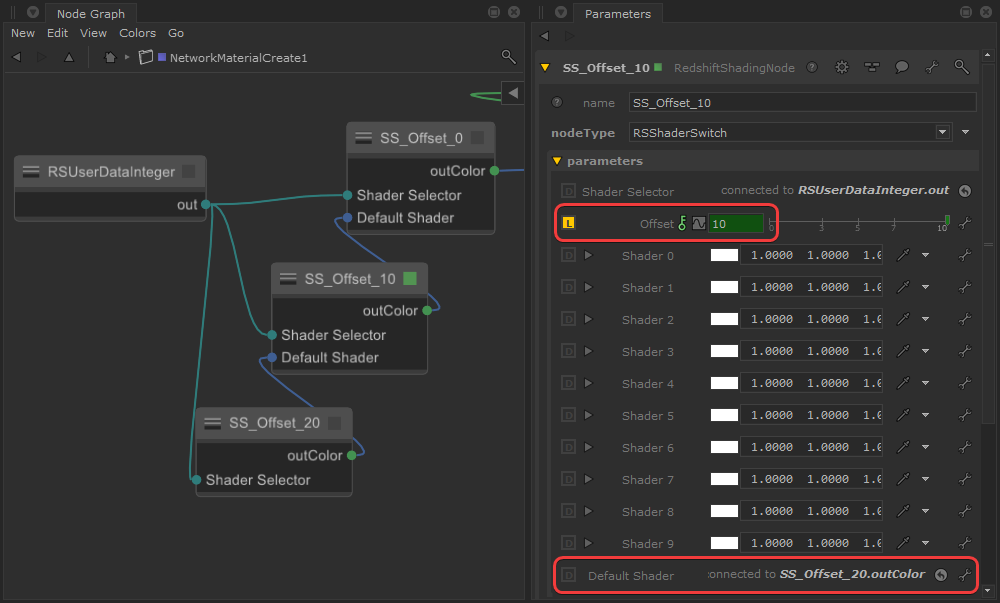Screen dimensions: 1000x603
Task: Toggle view state square on RSUserDataInteger node
Action: [x=188, y=171]
